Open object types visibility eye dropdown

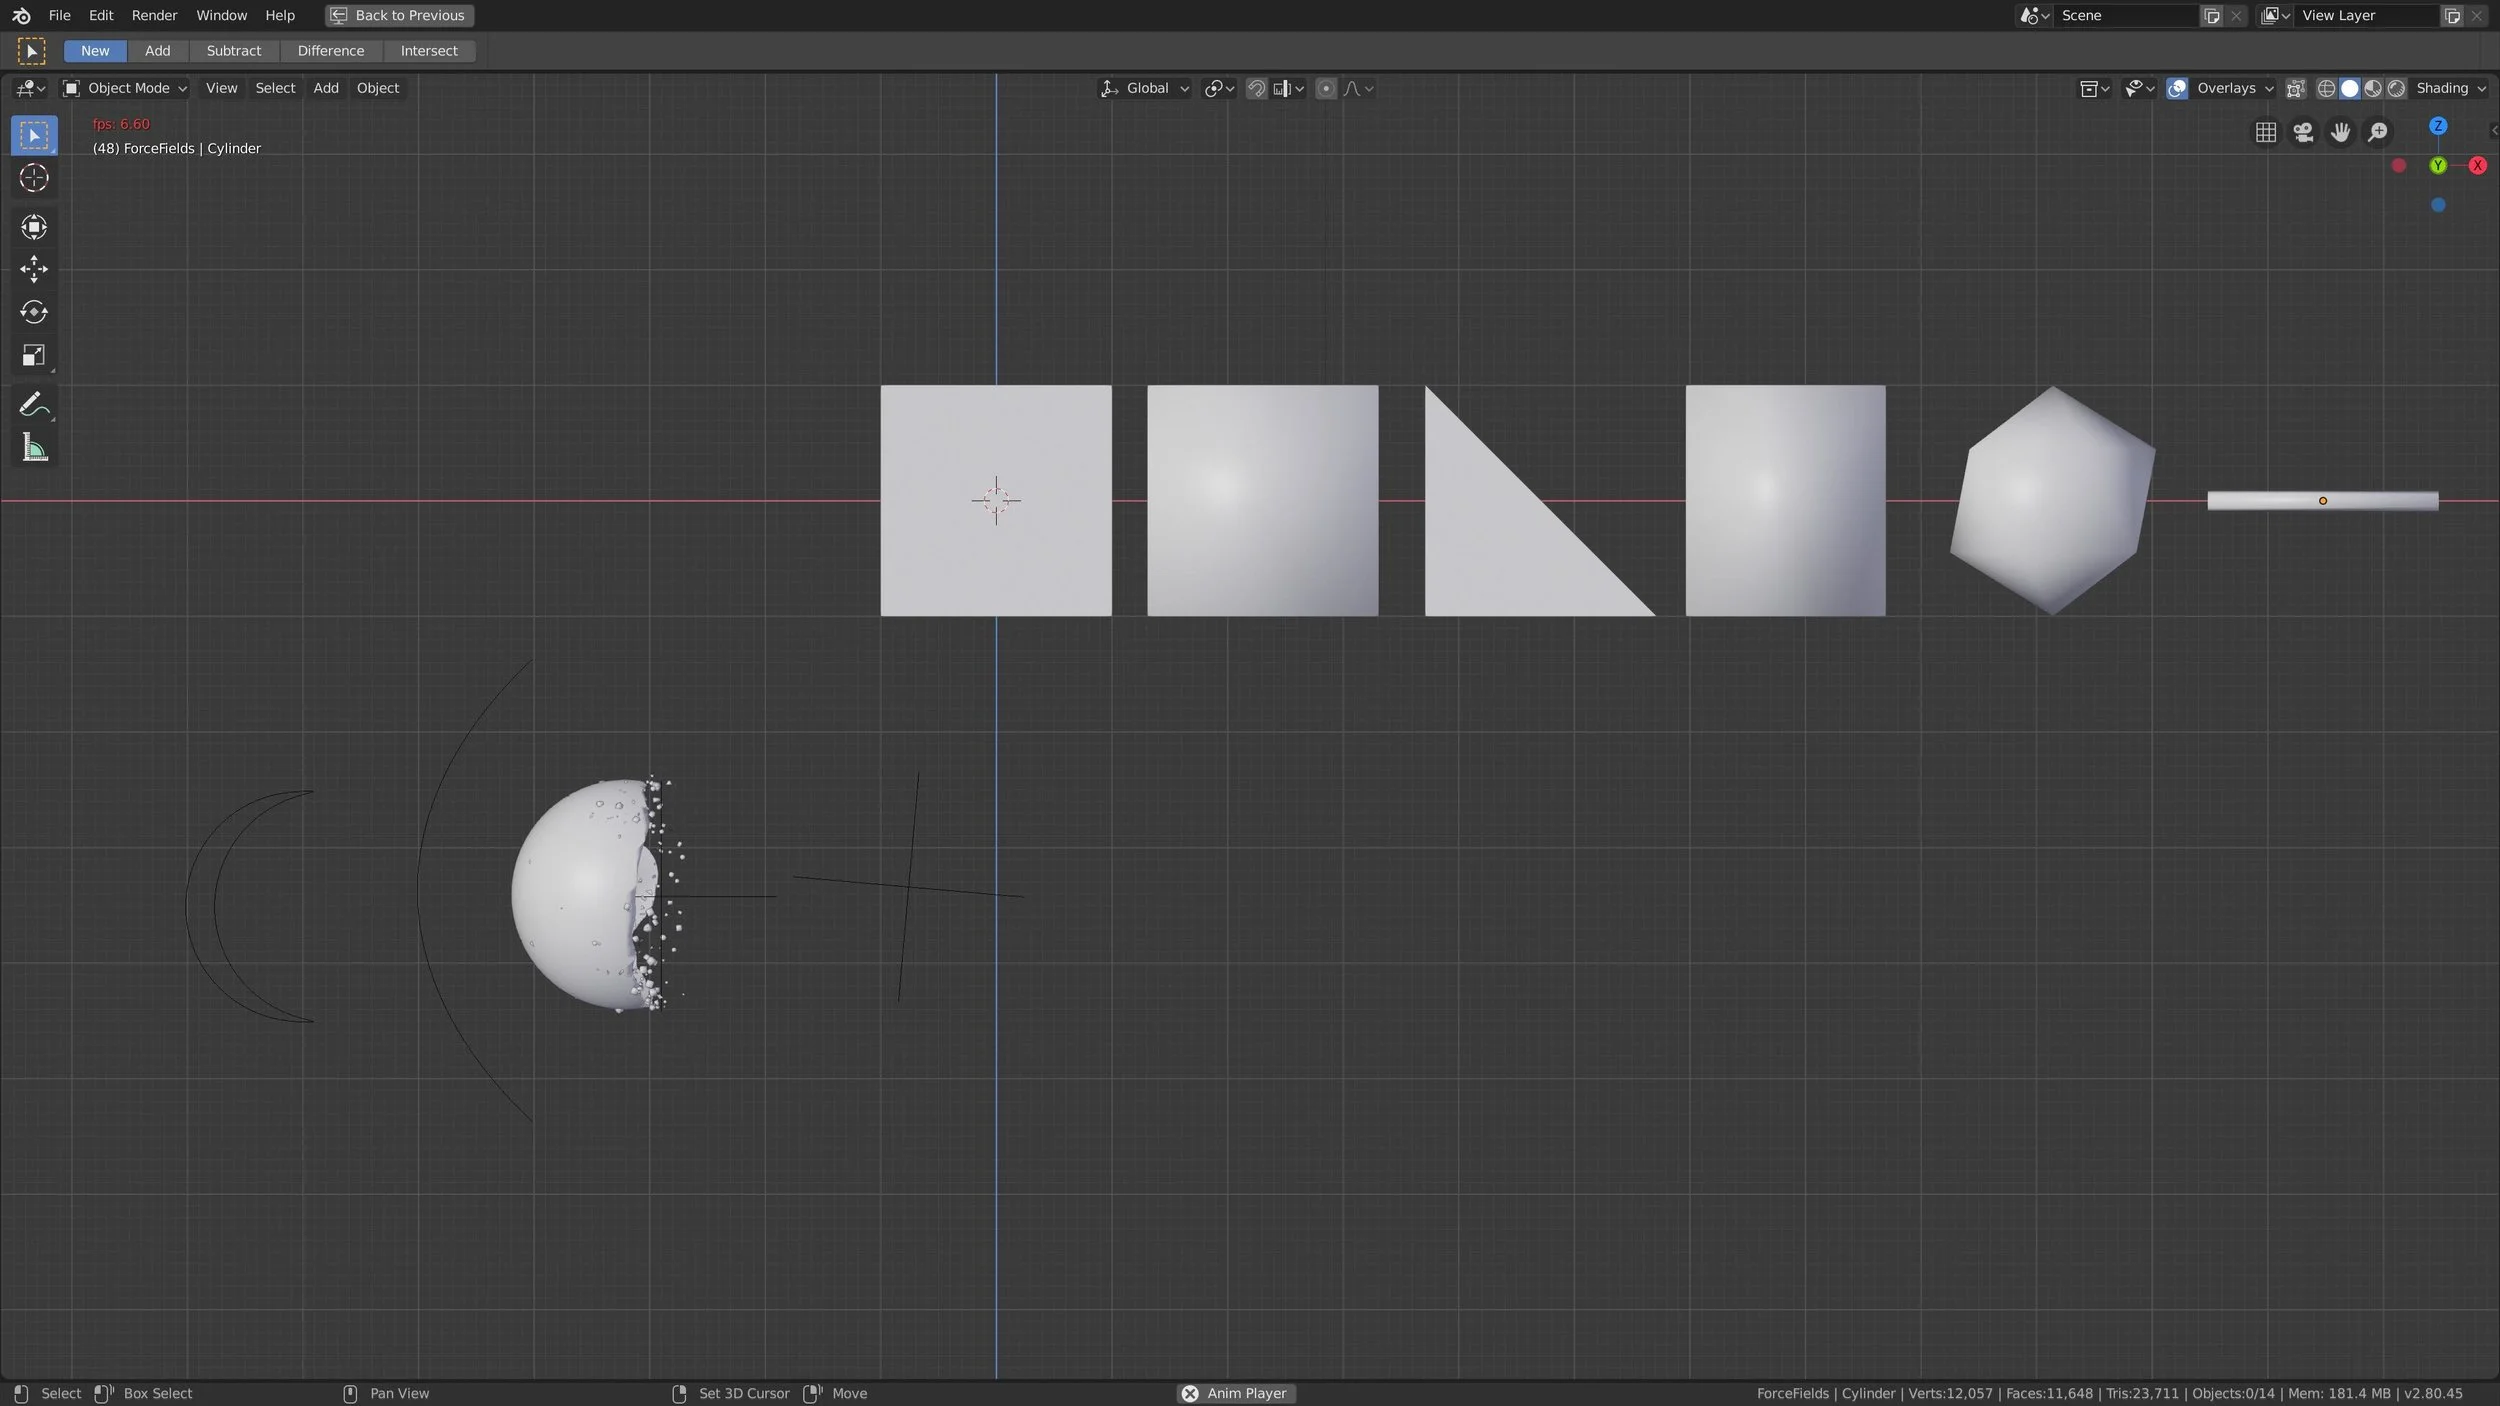[x=2139, y=88]
